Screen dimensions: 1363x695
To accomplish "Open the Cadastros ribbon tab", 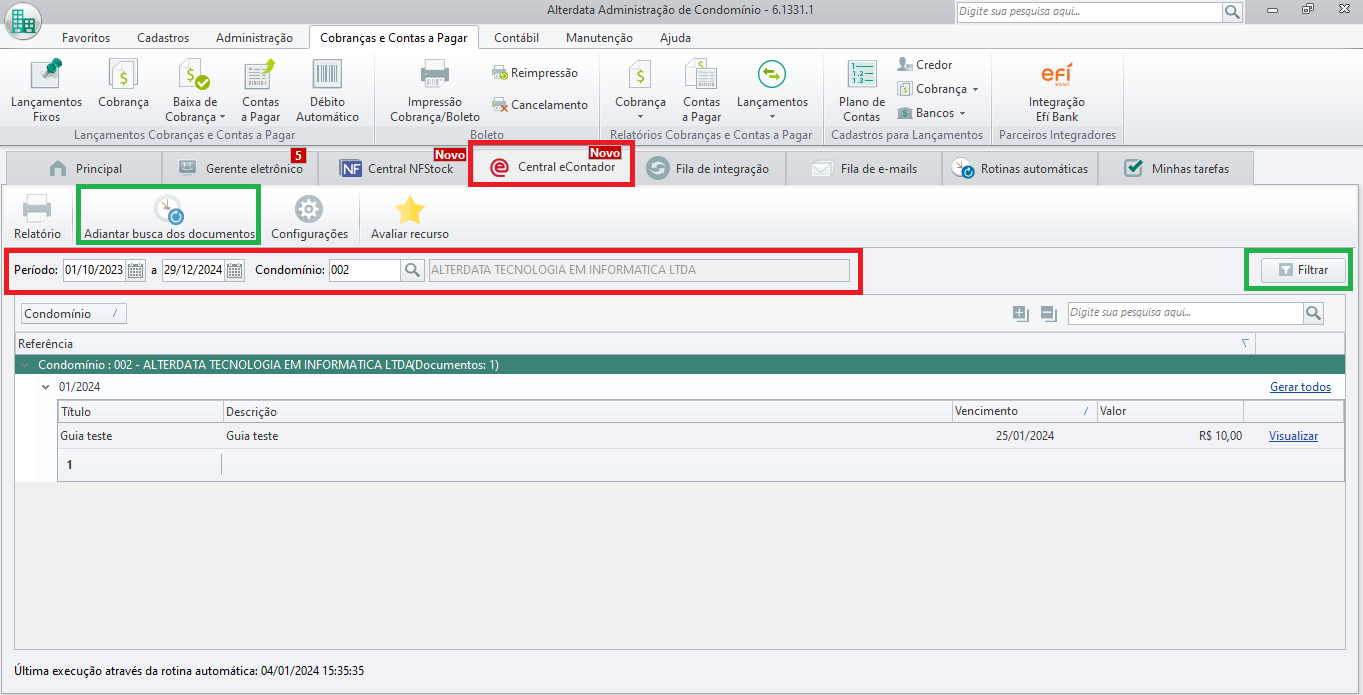I will tap(163, 38).
